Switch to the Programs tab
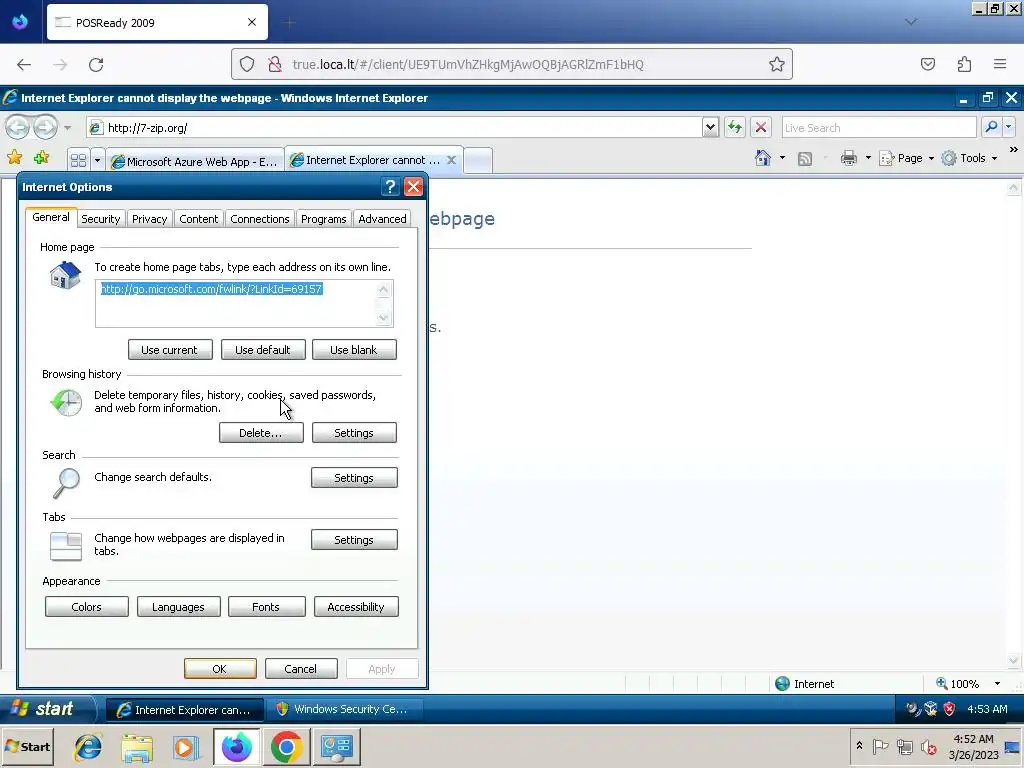The height and width of the screenshot is (768, 1024). (323, 219)
